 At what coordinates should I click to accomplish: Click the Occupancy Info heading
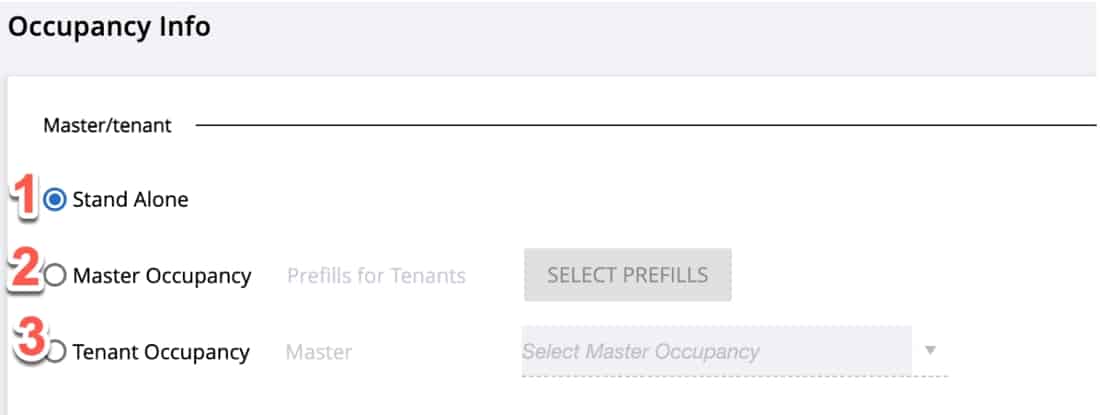pos(109,27)
